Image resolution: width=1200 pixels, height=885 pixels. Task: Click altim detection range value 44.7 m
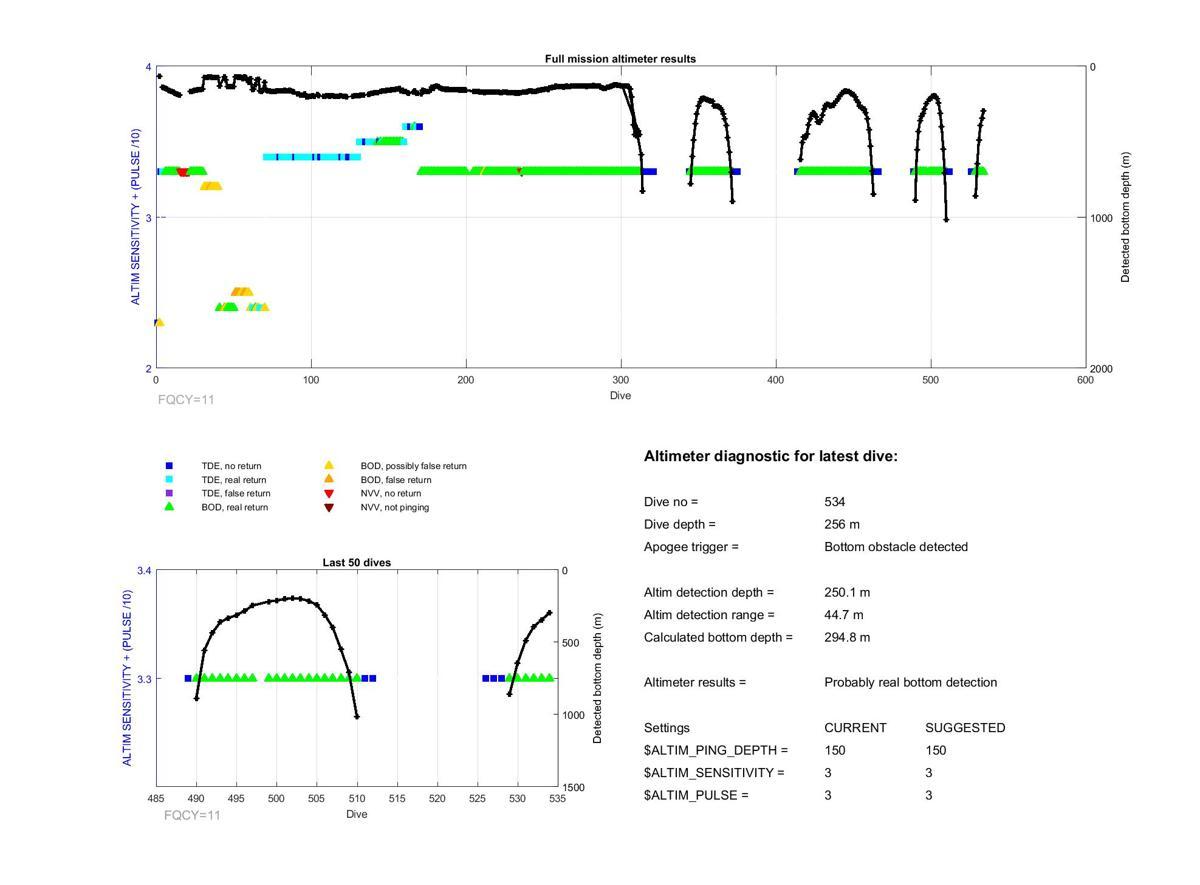click(844, 615)
